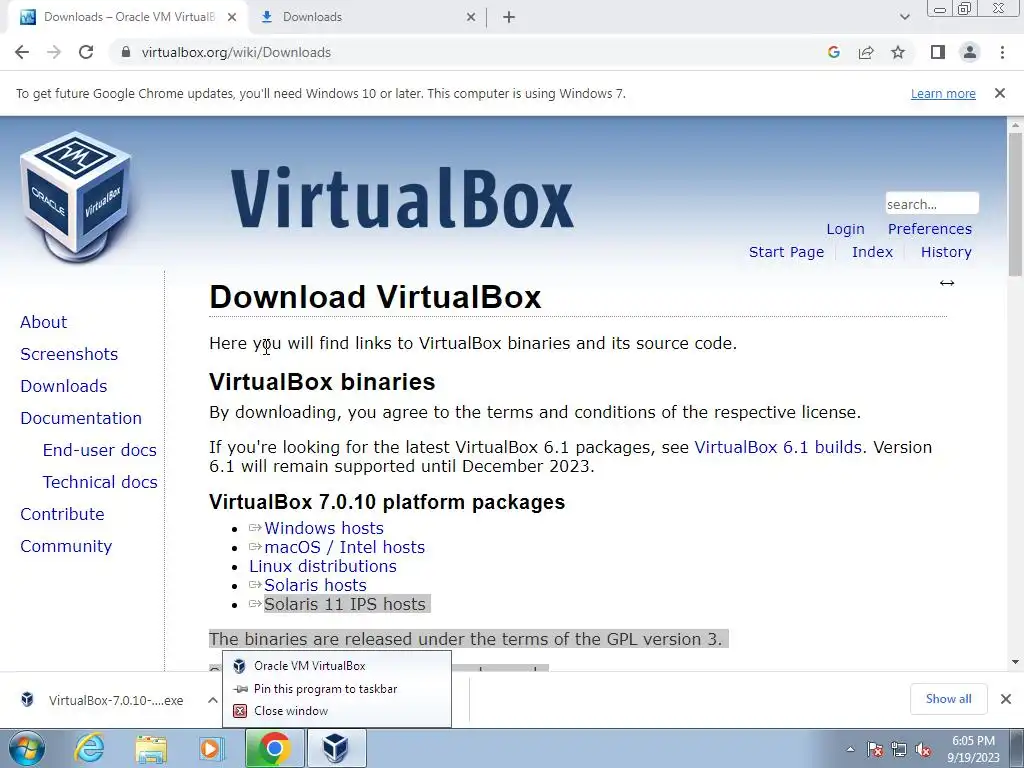1024x768 pixels.
Task: Open Chrome's three-dot menu
Action: [1002, 52]
